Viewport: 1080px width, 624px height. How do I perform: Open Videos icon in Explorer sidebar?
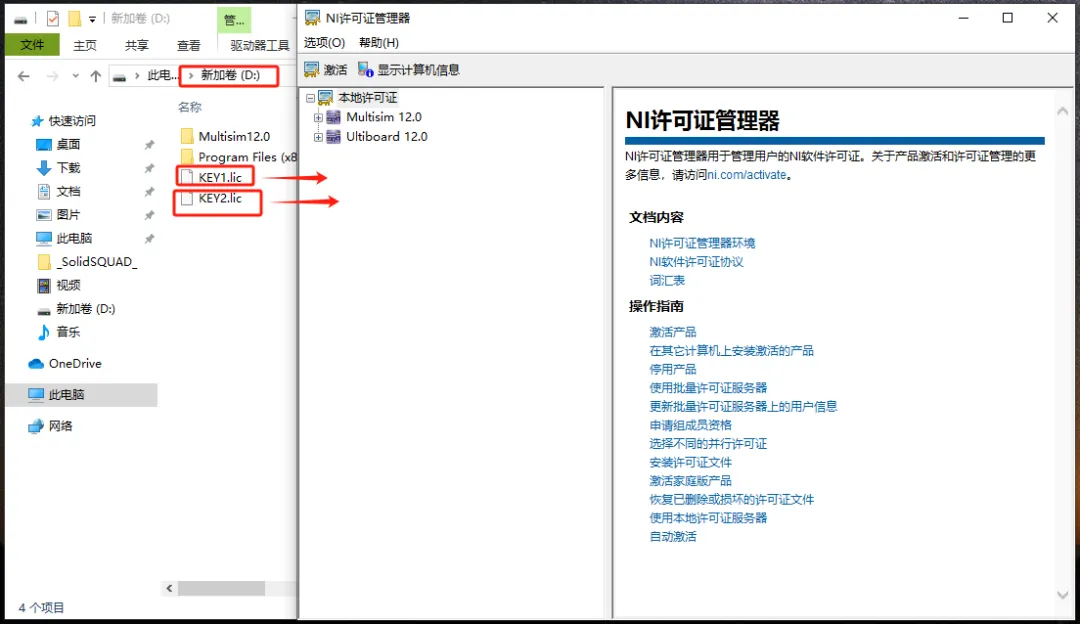tap(43, 285)
